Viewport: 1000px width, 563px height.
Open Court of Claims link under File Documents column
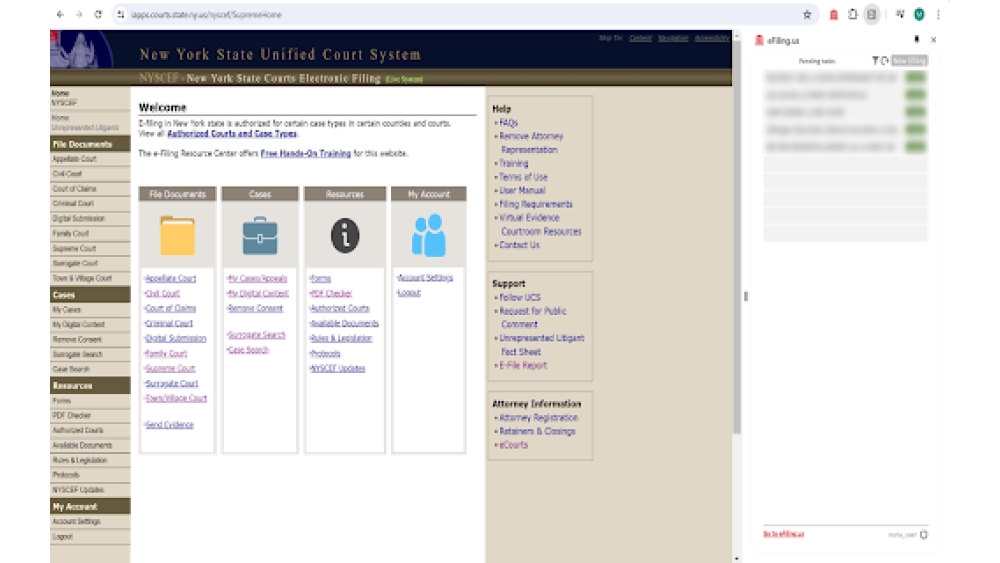[x=171, y=309]
